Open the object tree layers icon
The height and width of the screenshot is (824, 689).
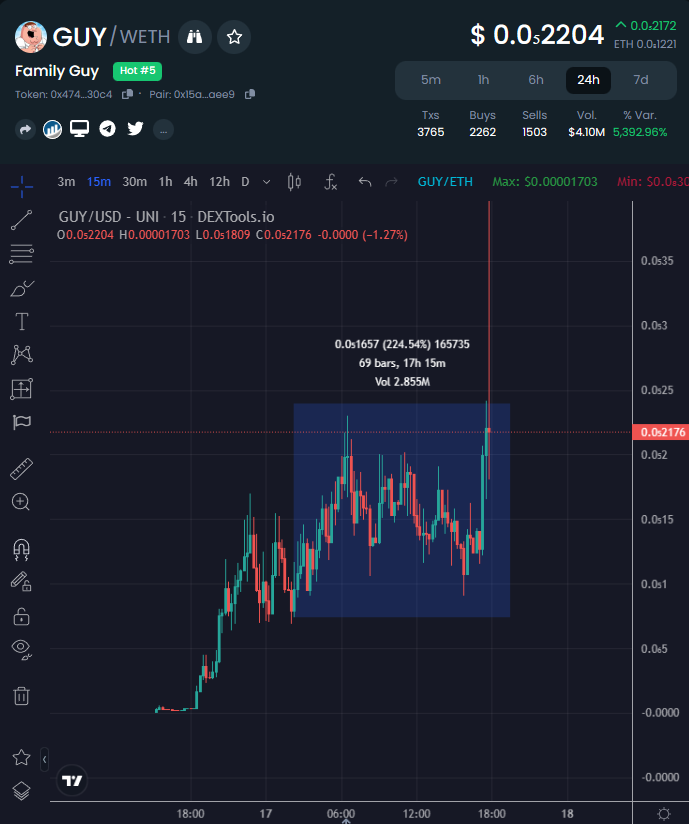pyautogui.click(x=21, y=791)
